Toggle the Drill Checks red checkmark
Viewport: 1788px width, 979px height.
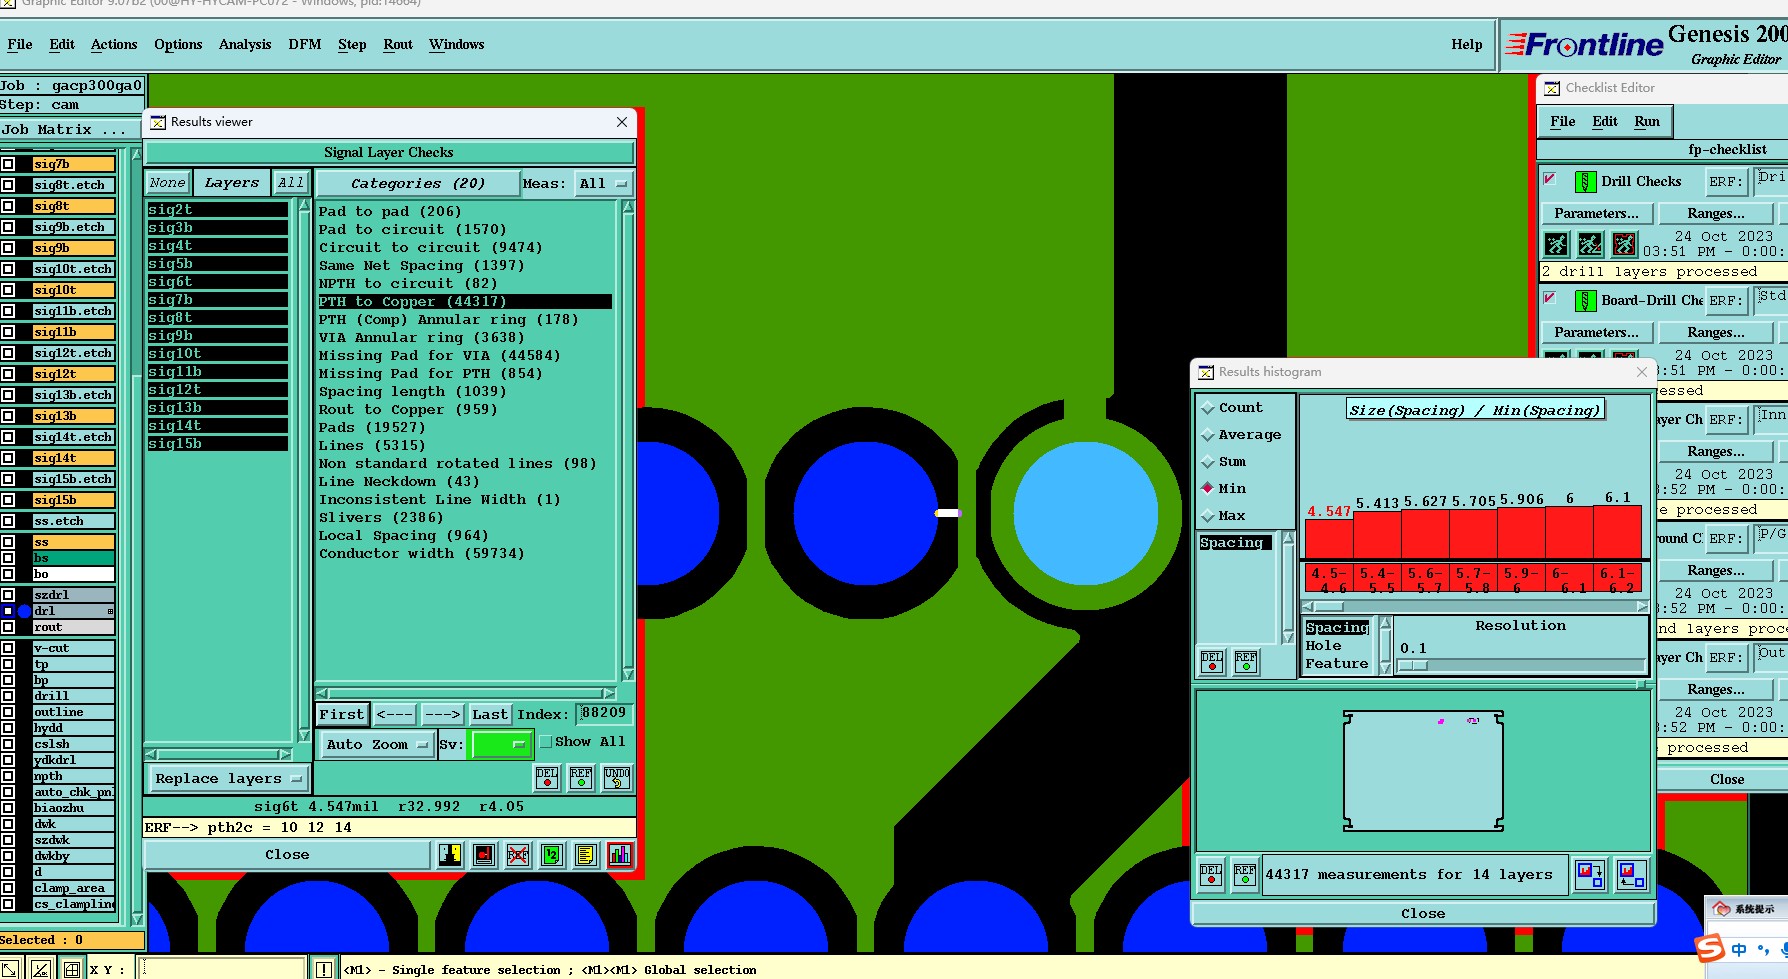pyautogui.click(x=1550, y=180)
